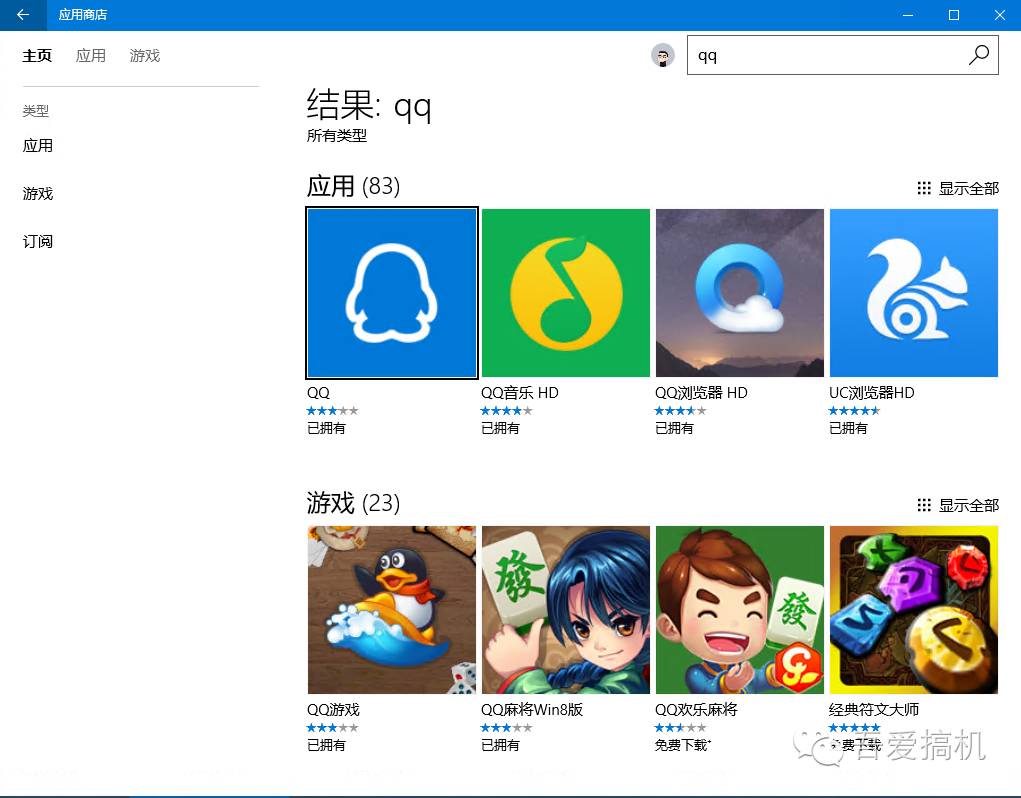Open the QQ音乐 HD app tile

(x=565, y=292)
